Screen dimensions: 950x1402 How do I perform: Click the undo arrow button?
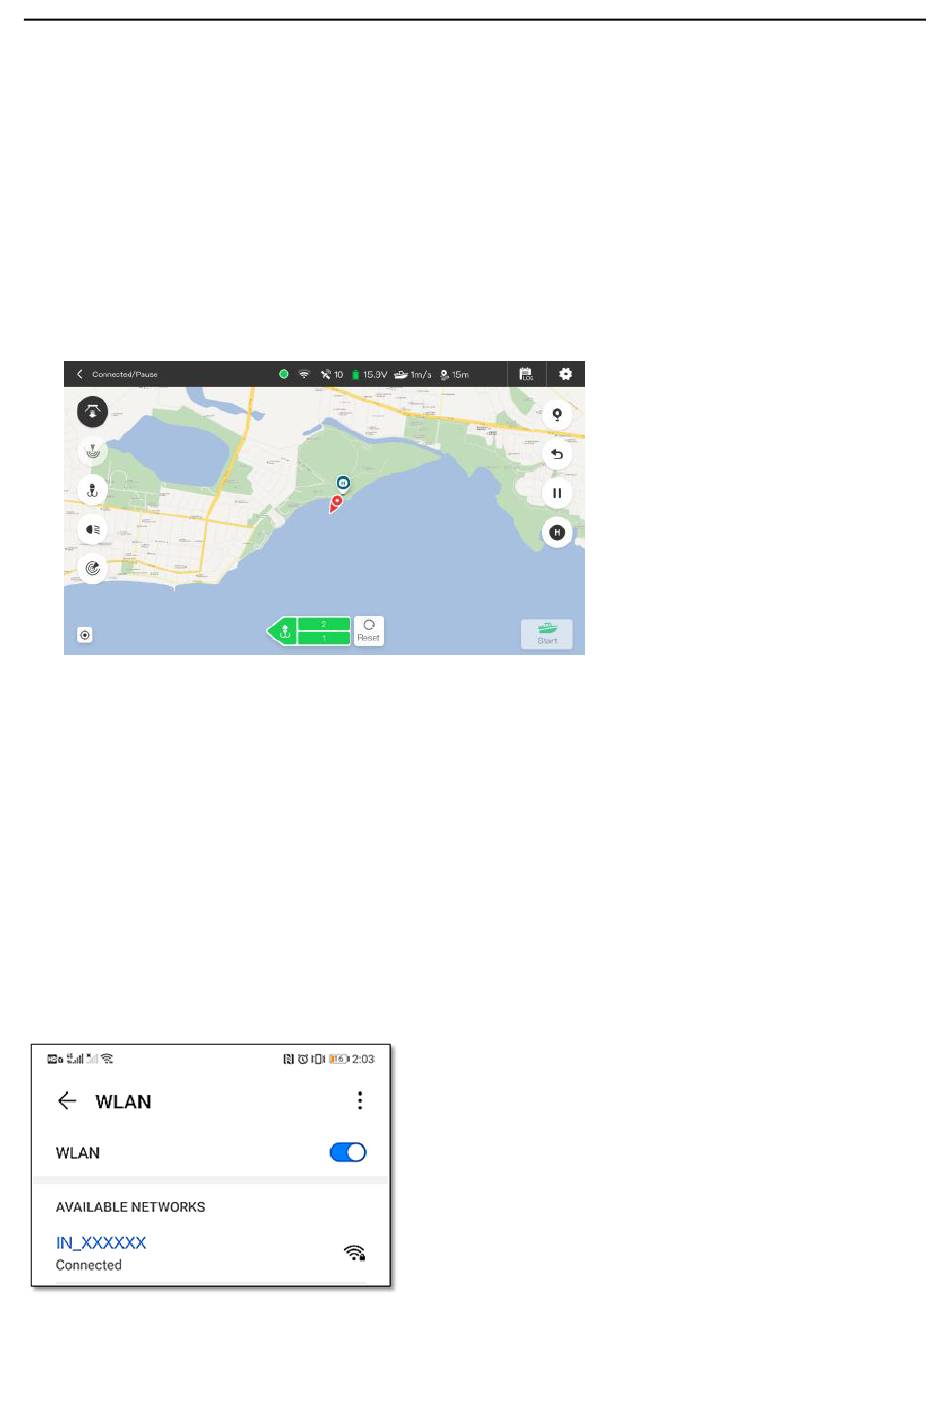557,454
